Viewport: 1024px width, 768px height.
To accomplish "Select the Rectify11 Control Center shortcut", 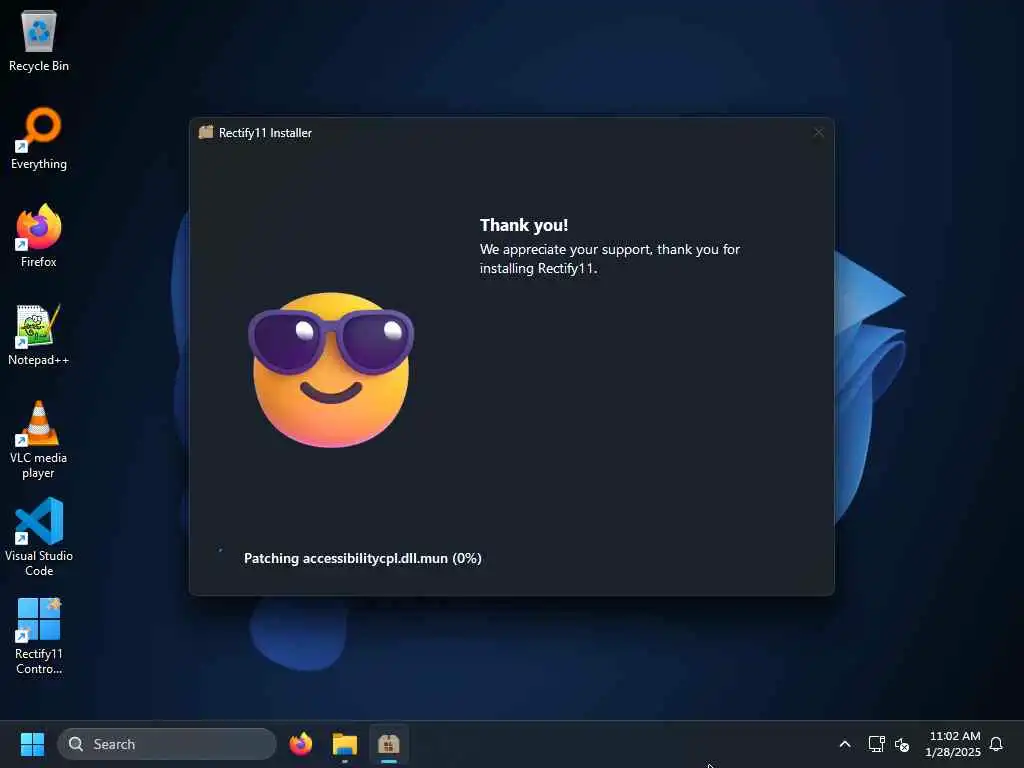I will tap(39, 635).
